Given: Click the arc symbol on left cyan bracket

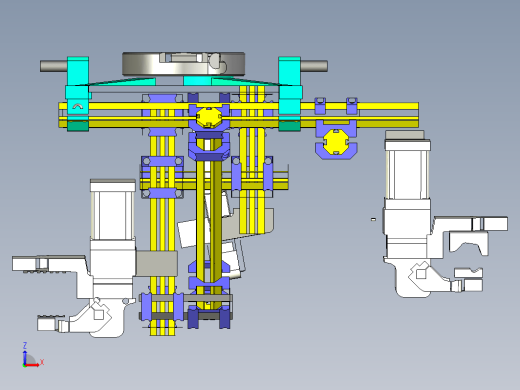Looking at the screenshot, I should pyautogui.click(x=78, y=106).
